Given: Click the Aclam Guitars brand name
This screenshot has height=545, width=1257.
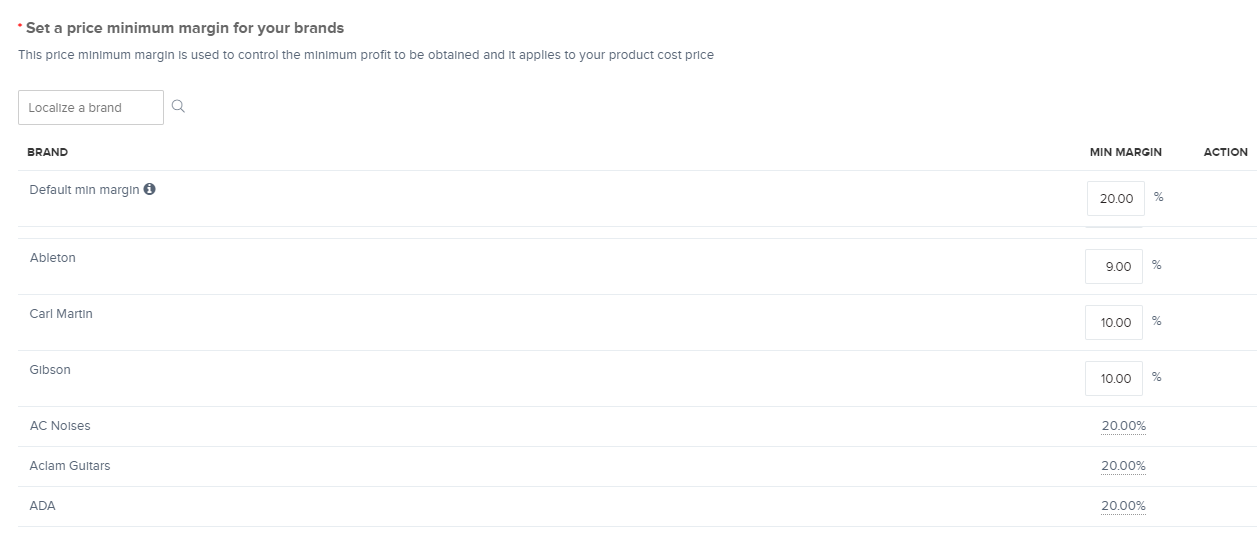Looking at the screenshot, I should coord(70,466).
